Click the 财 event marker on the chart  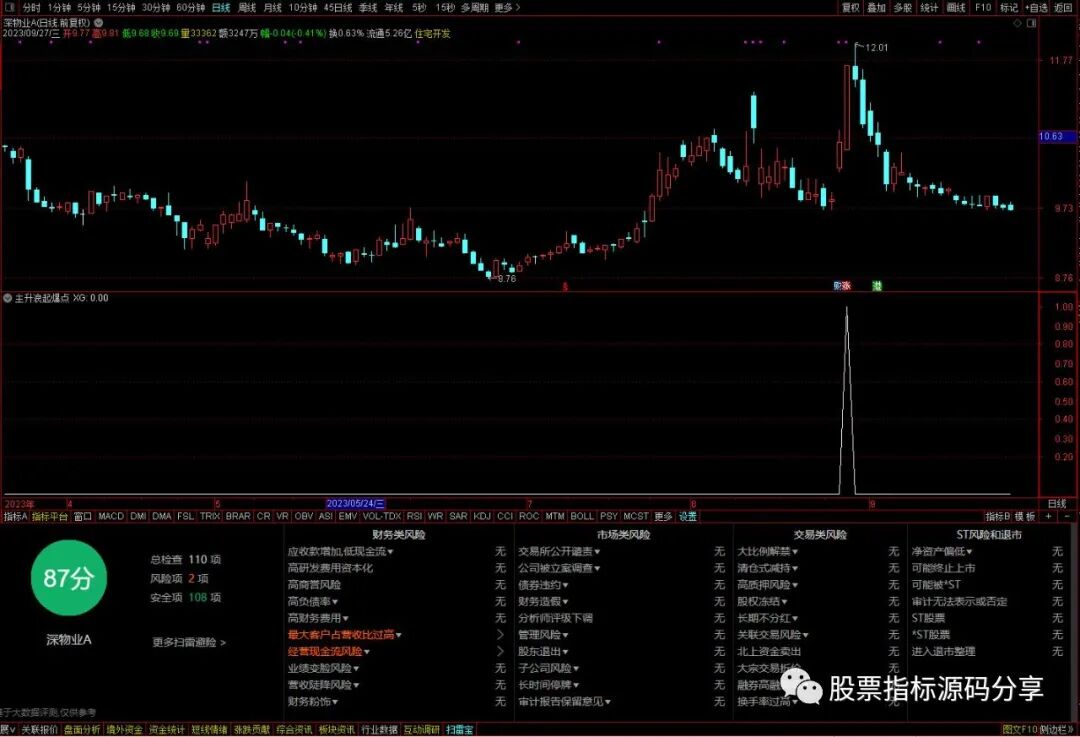pos(838,285)
